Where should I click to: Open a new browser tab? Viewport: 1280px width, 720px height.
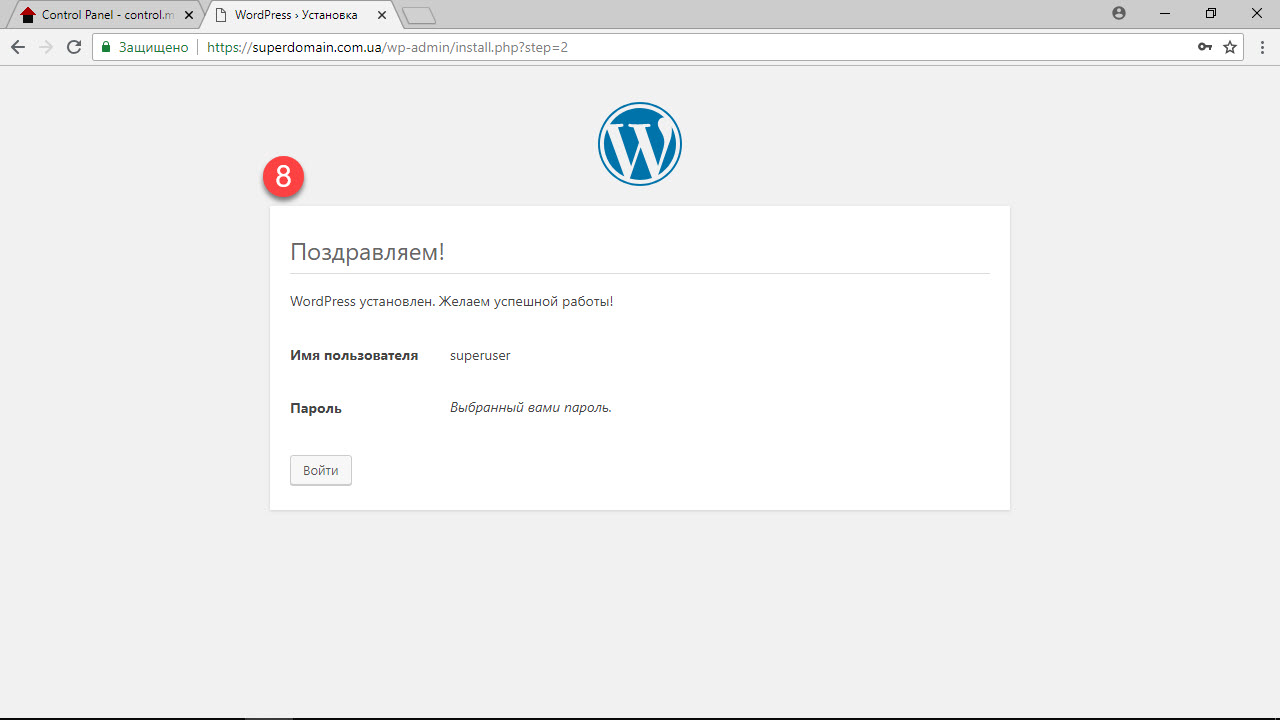click(x=419, y=16)
